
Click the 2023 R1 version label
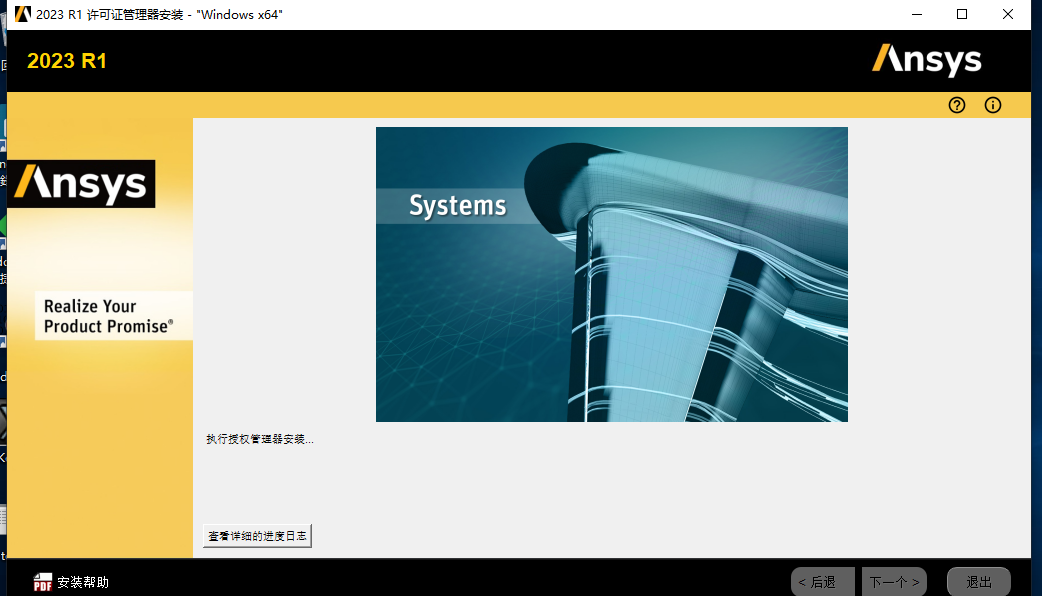[x=66, y=61]
